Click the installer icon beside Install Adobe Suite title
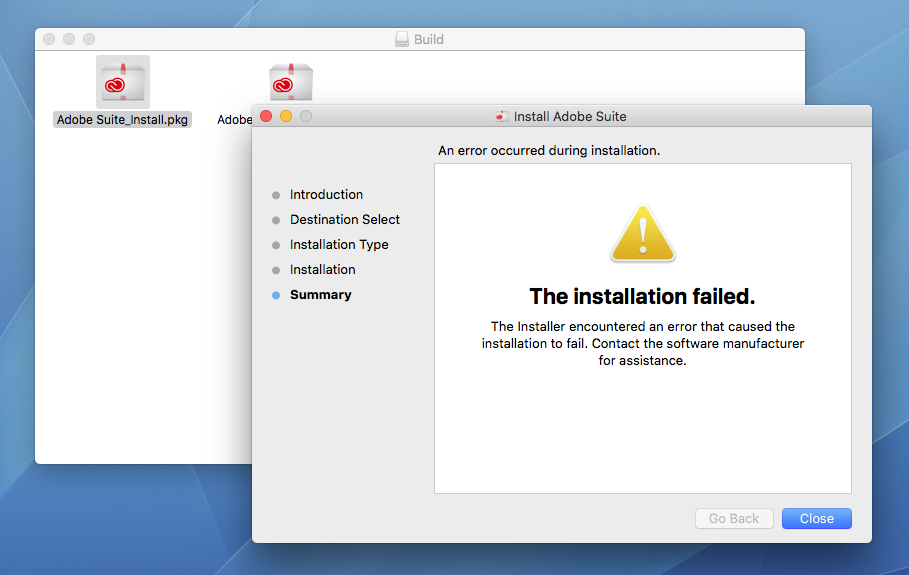Image resolution: width=909 pixels, height=575 pixels. point(502,117)
